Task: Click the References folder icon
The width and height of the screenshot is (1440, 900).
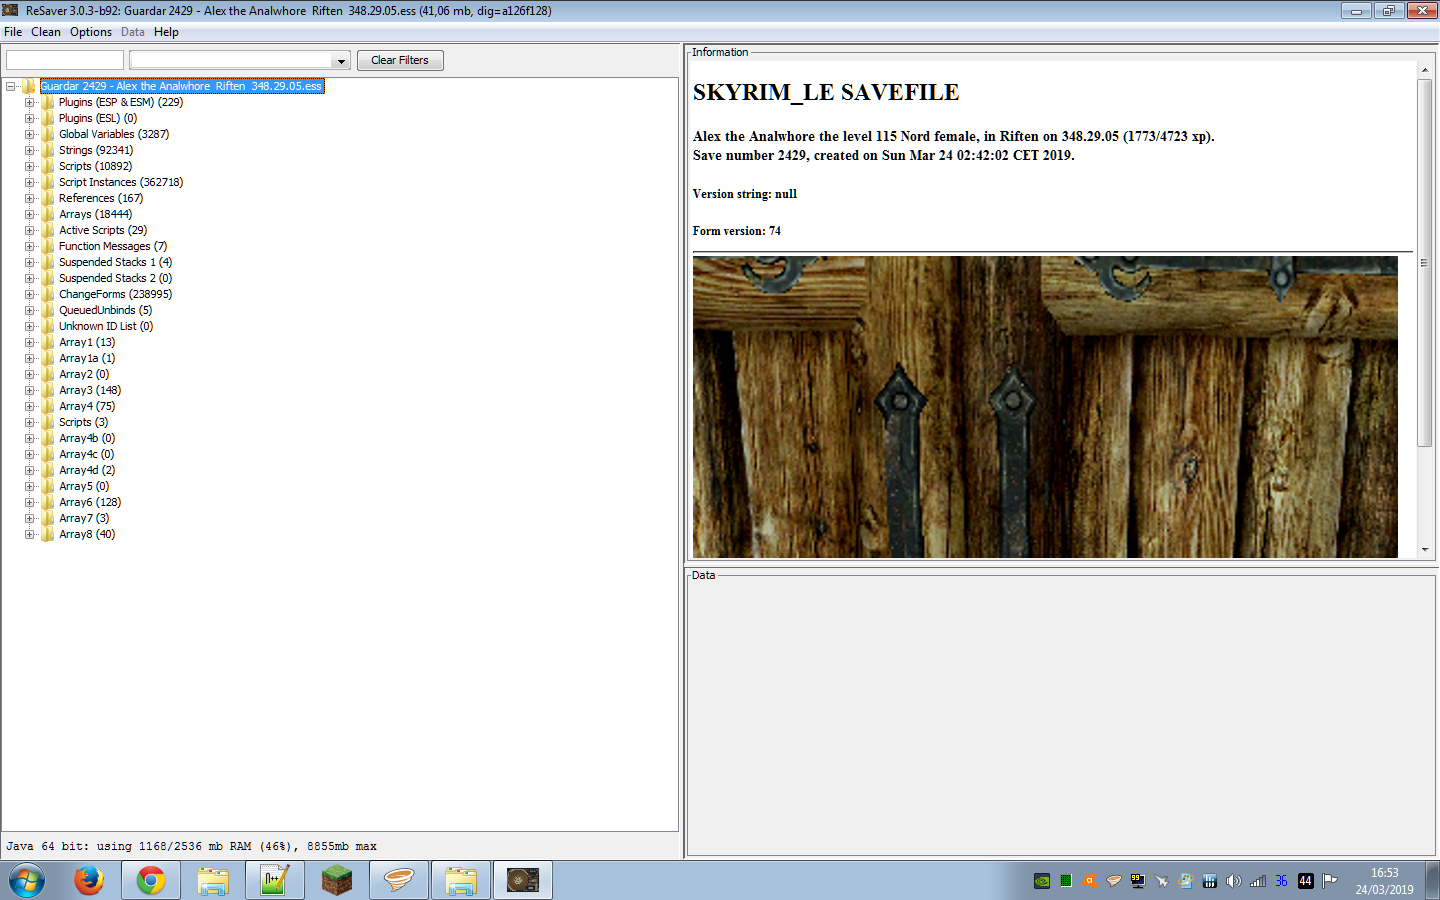Action: [x=48, y=198]
